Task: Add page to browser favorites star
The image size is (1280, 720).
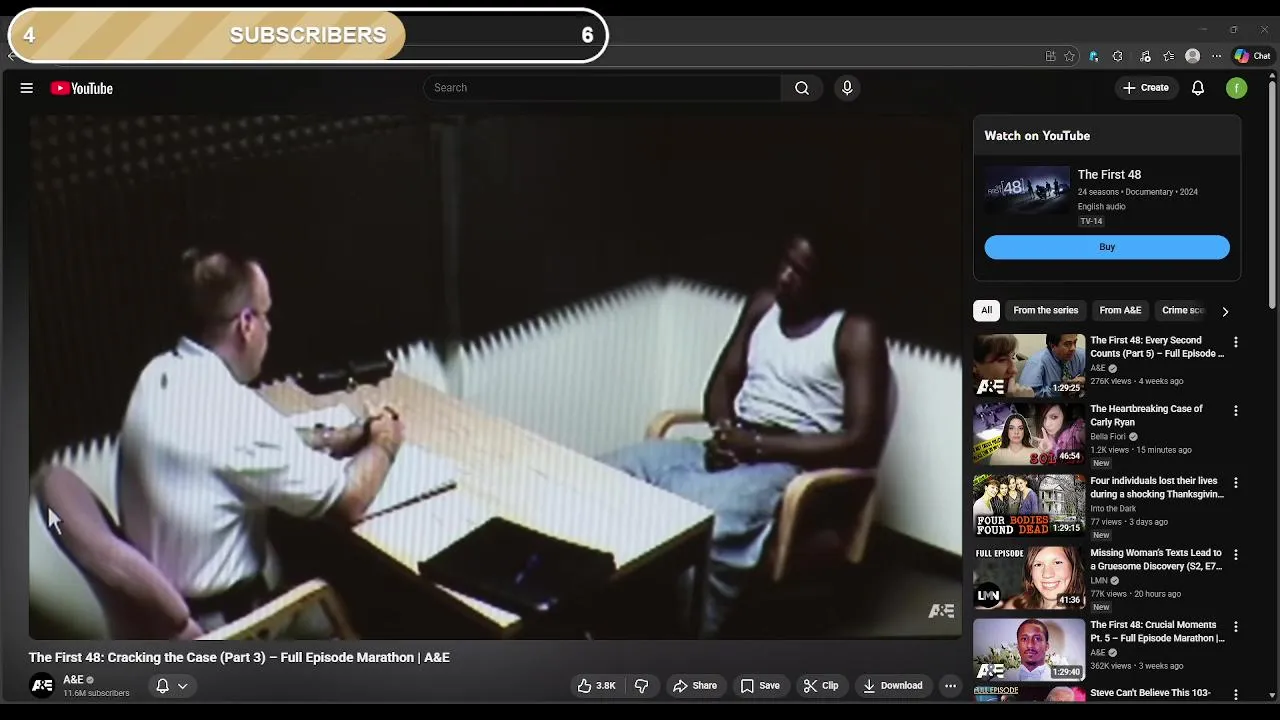Action: point(1069,56)
